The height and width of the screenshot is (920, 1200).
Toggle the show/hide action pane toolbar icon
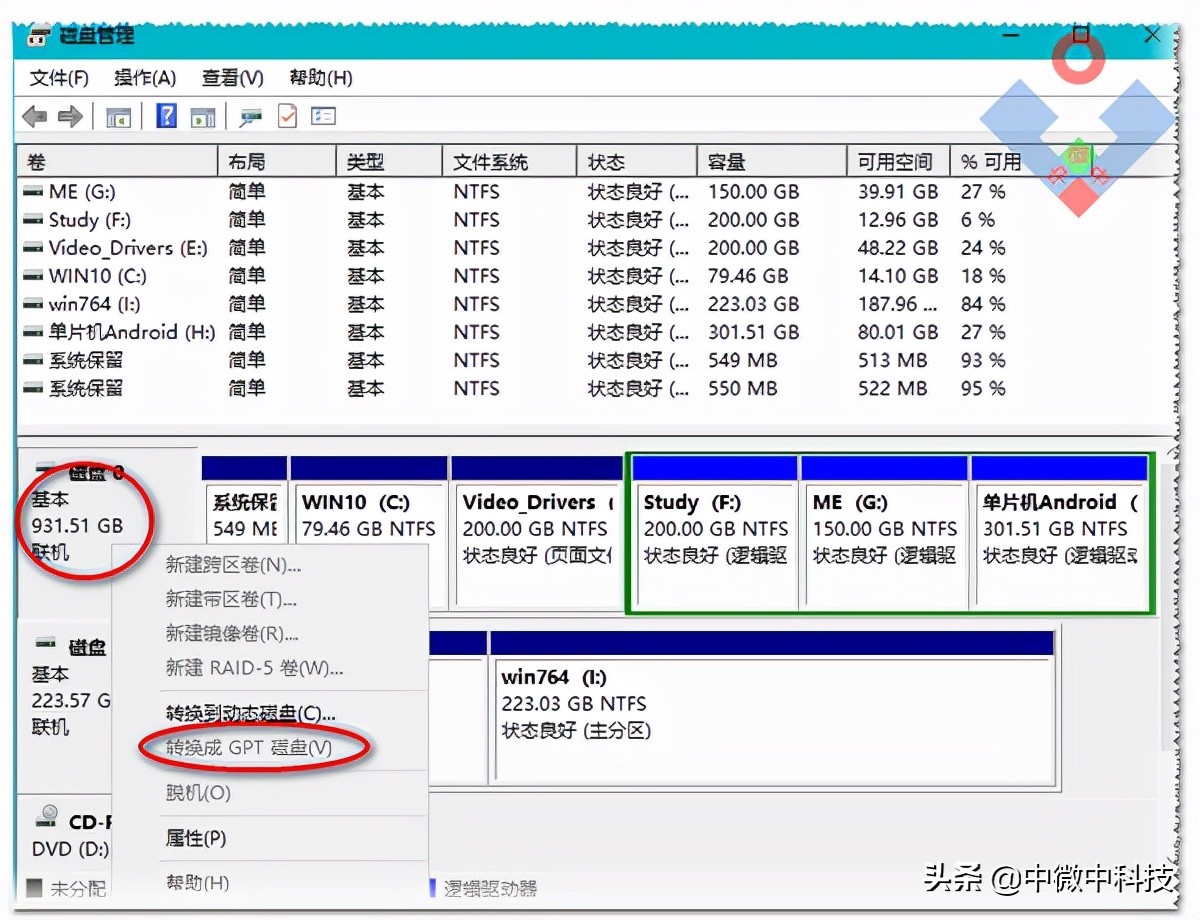click(200, 116)
